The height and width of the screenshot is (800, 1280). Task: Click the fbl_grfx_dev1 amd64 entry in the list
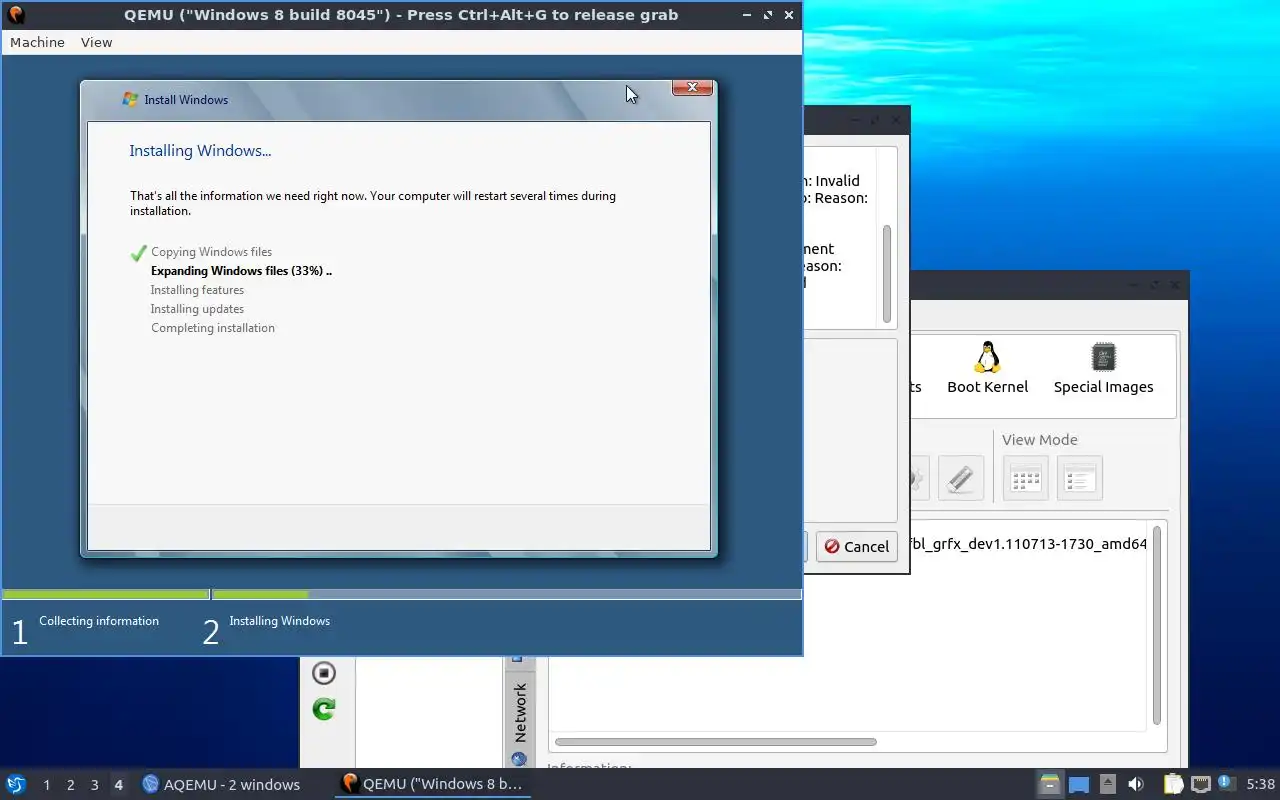(1030, 544)
